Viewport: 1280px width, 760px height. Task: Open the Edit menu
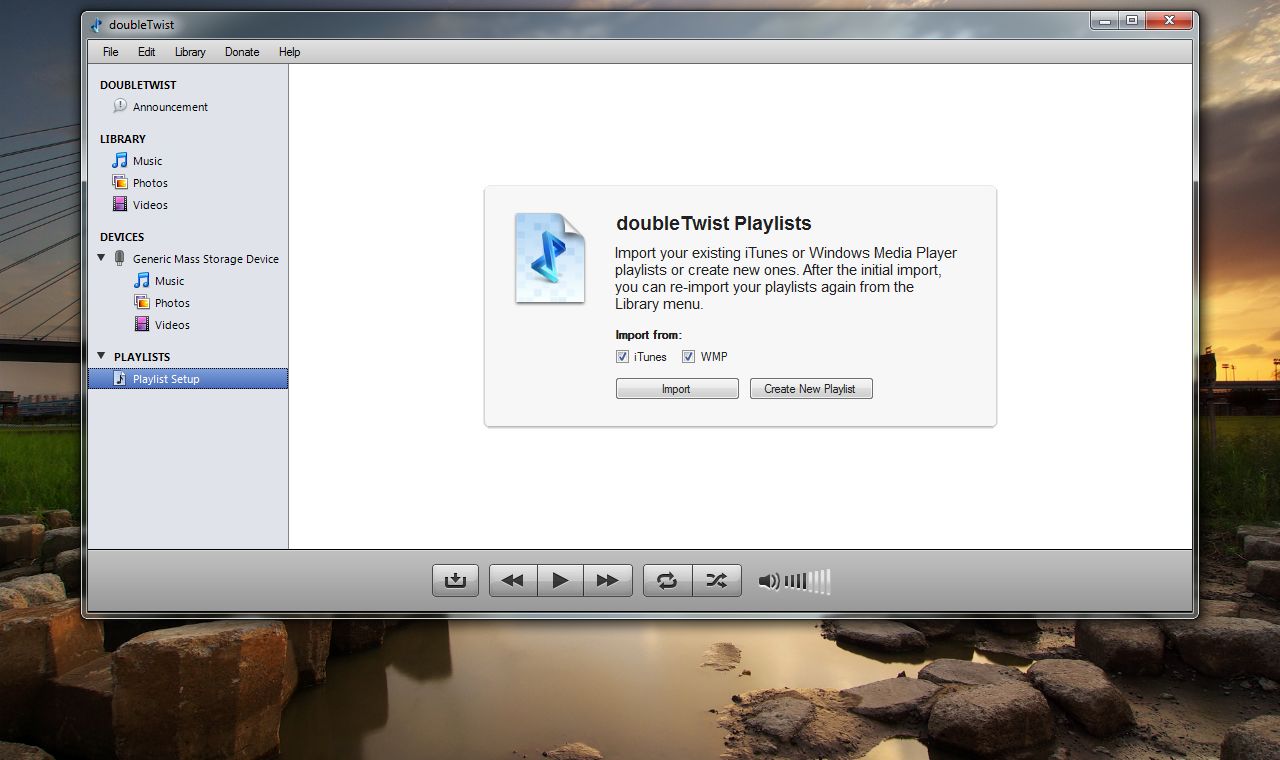coord(146,52)
